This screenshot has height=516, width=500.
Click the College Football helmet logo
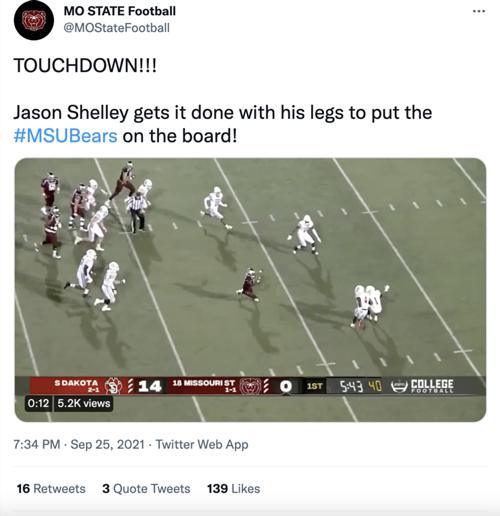[399, 386]
